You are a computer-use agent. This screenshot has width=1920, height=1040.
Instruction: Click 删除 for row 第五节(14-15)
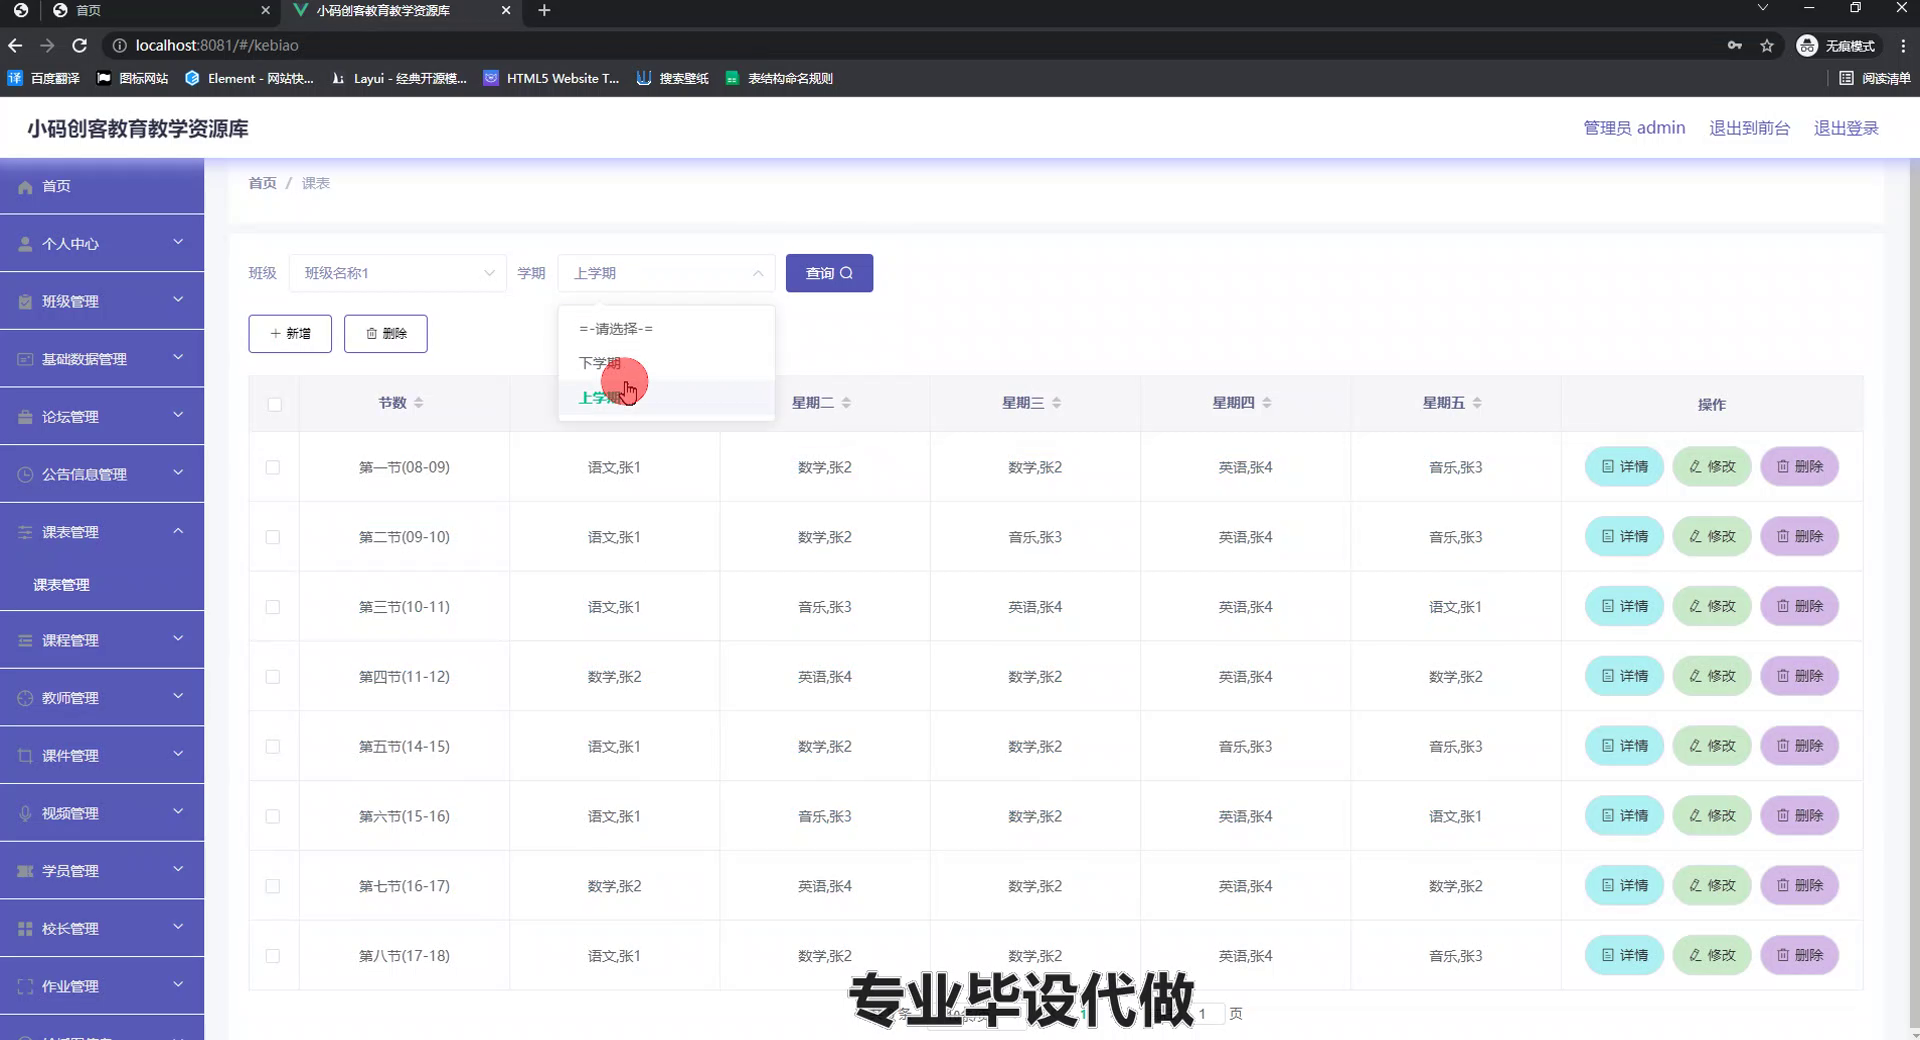[1800, 747]
